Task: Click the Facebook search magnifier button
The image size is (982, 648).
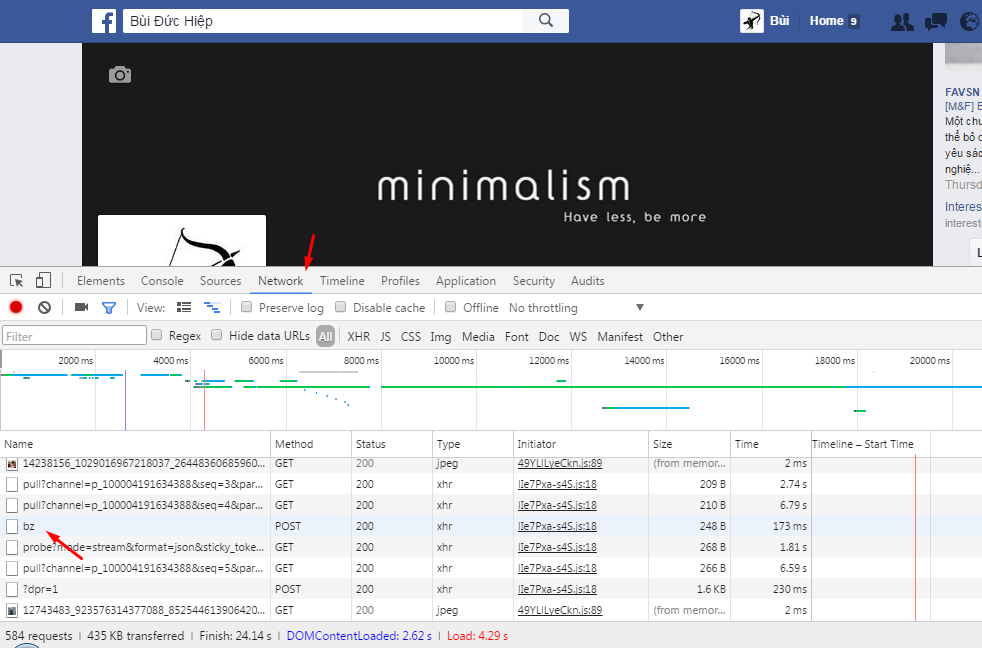Action: click(x=546, y=21)
